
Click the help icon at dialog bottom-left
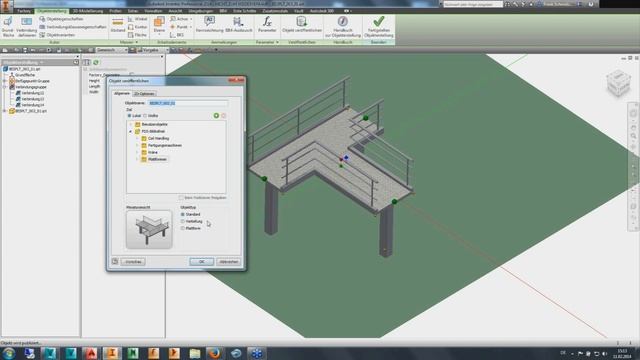click(115, 261)
